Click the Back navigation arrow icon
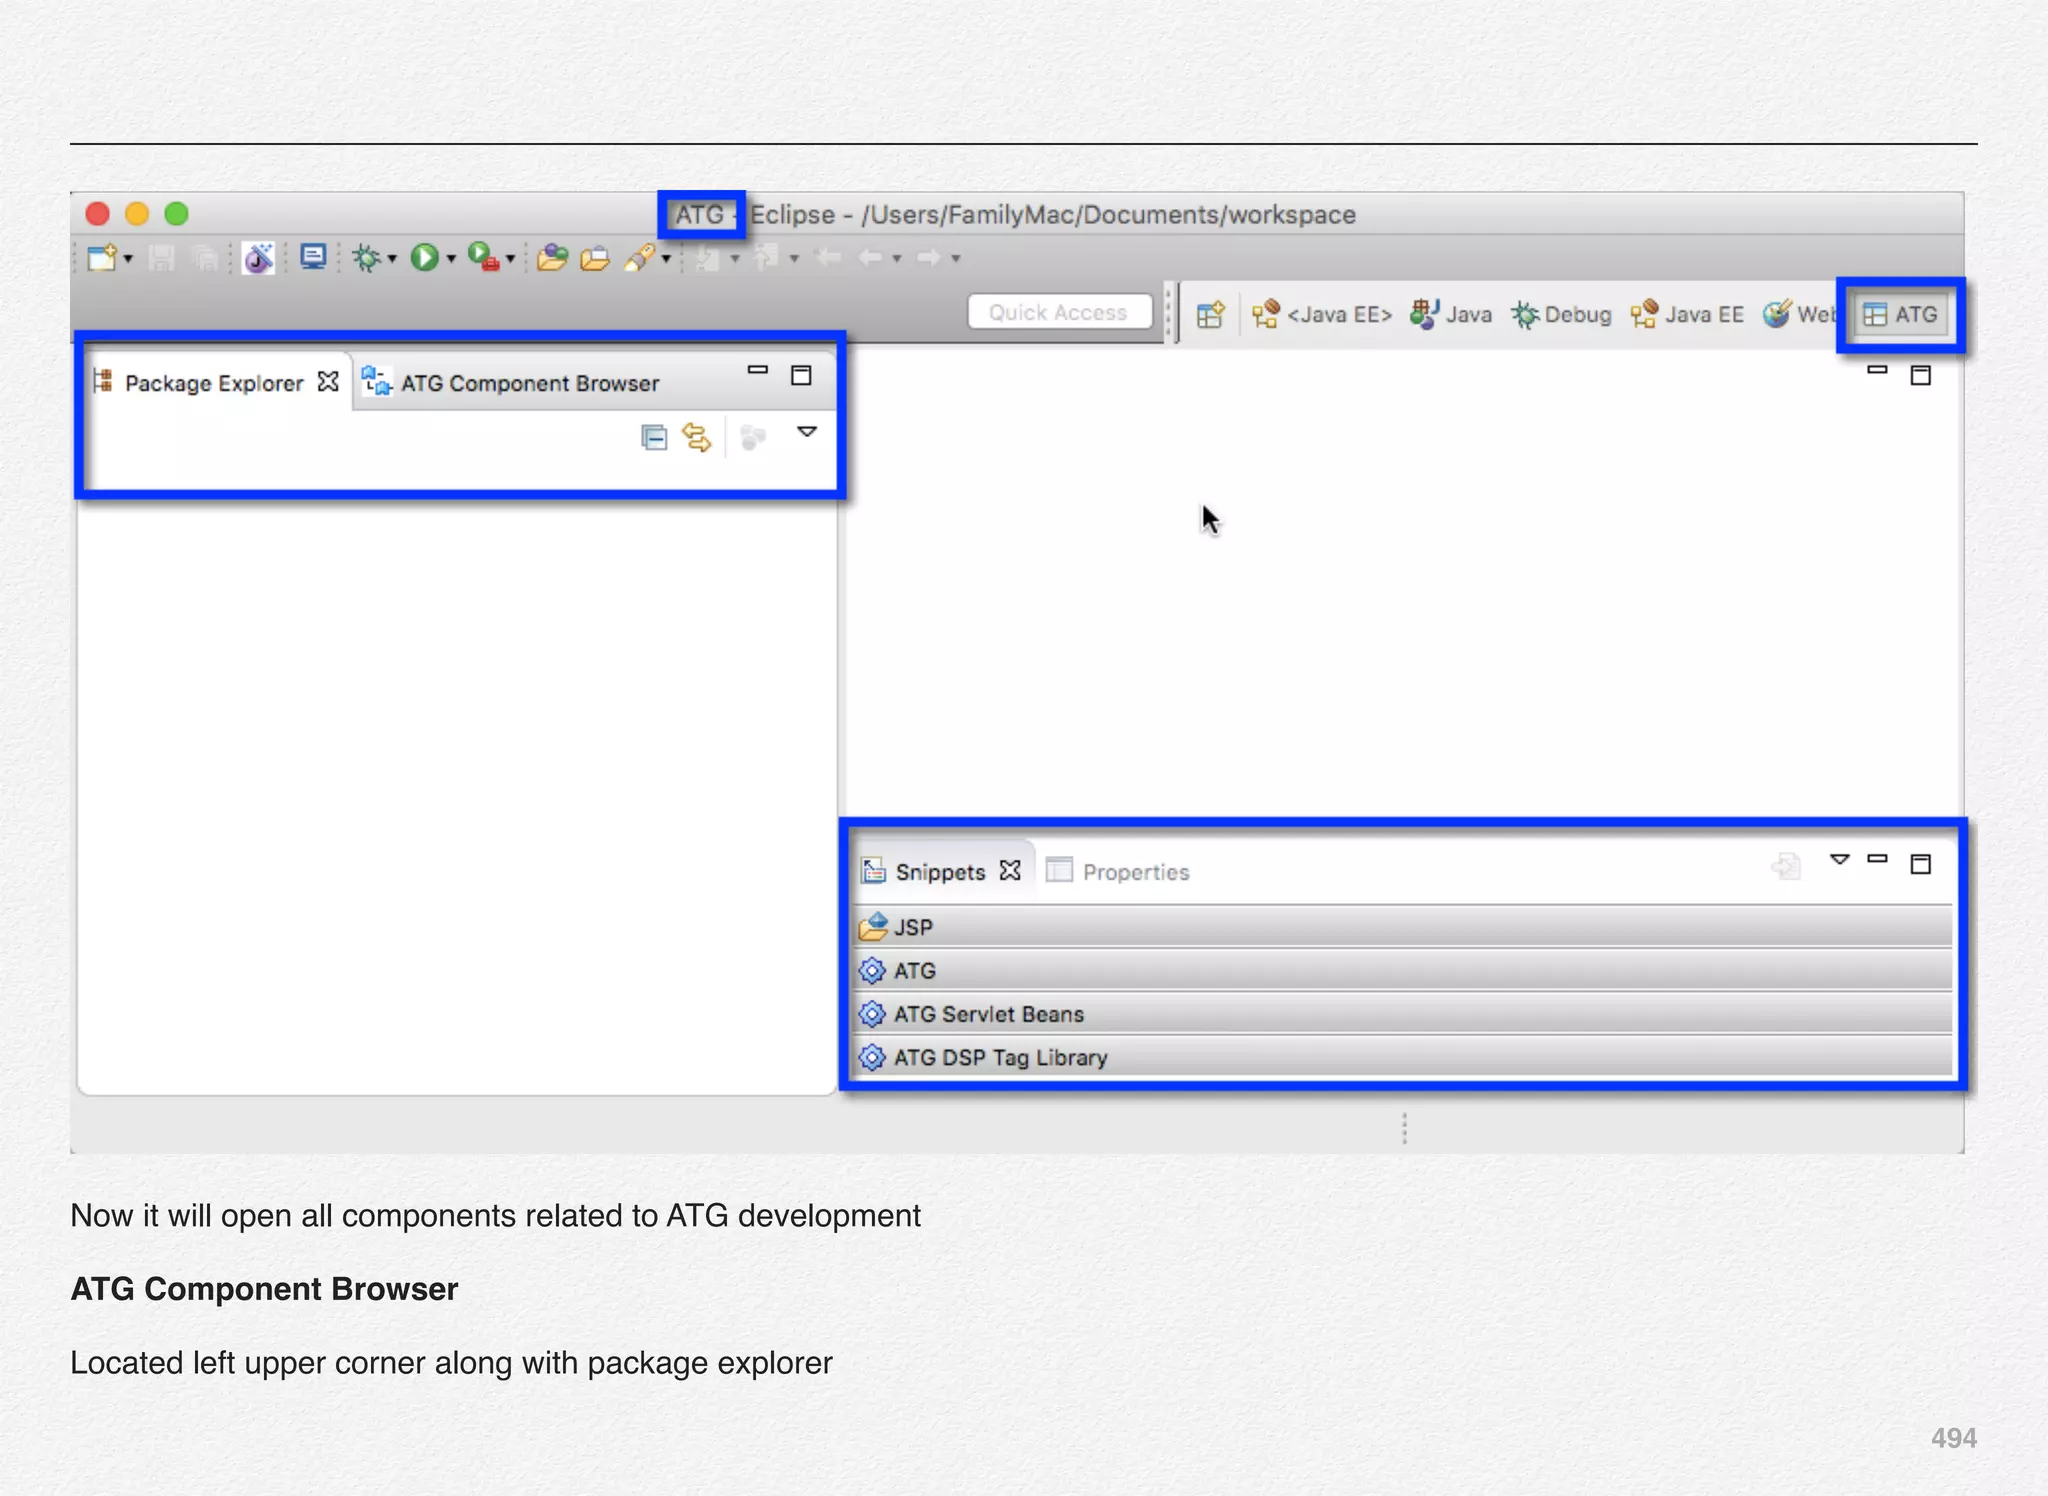Image resolution: width=2048 pixels, height=1496 pixels. (871, 258)
